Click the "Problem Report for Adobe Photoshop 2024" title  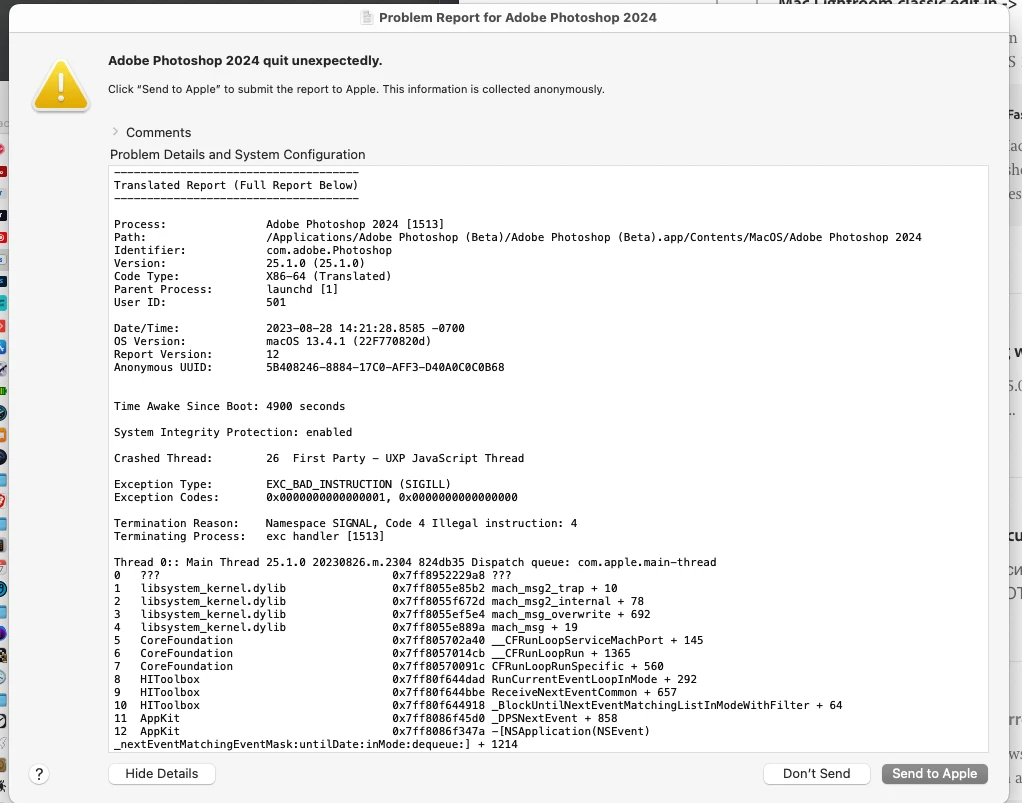518,18
